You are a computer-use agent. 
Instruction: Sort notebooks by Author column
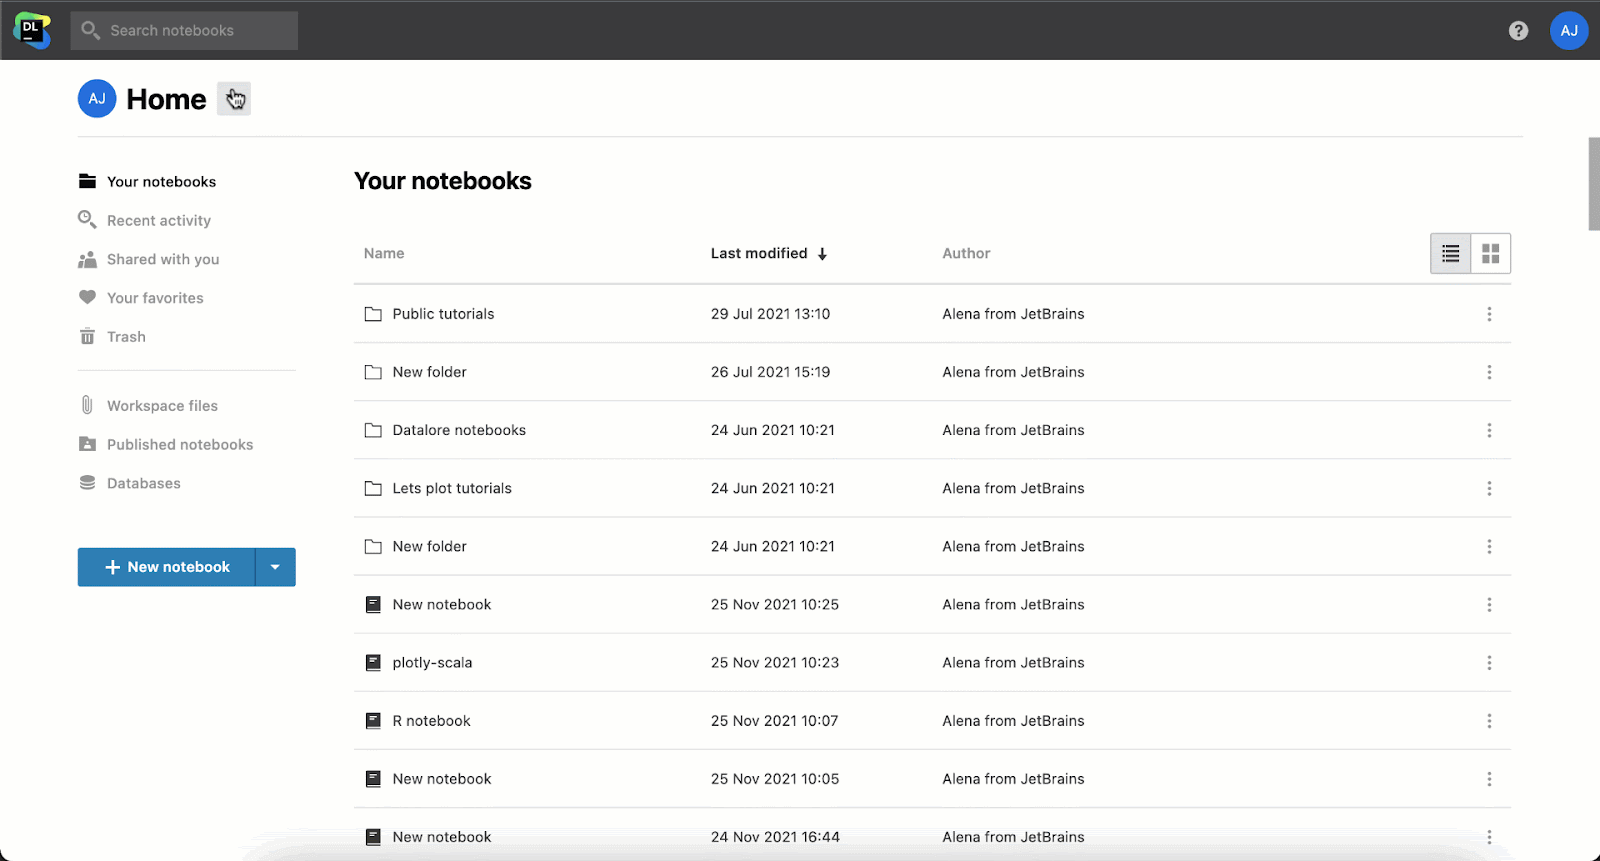966,254
